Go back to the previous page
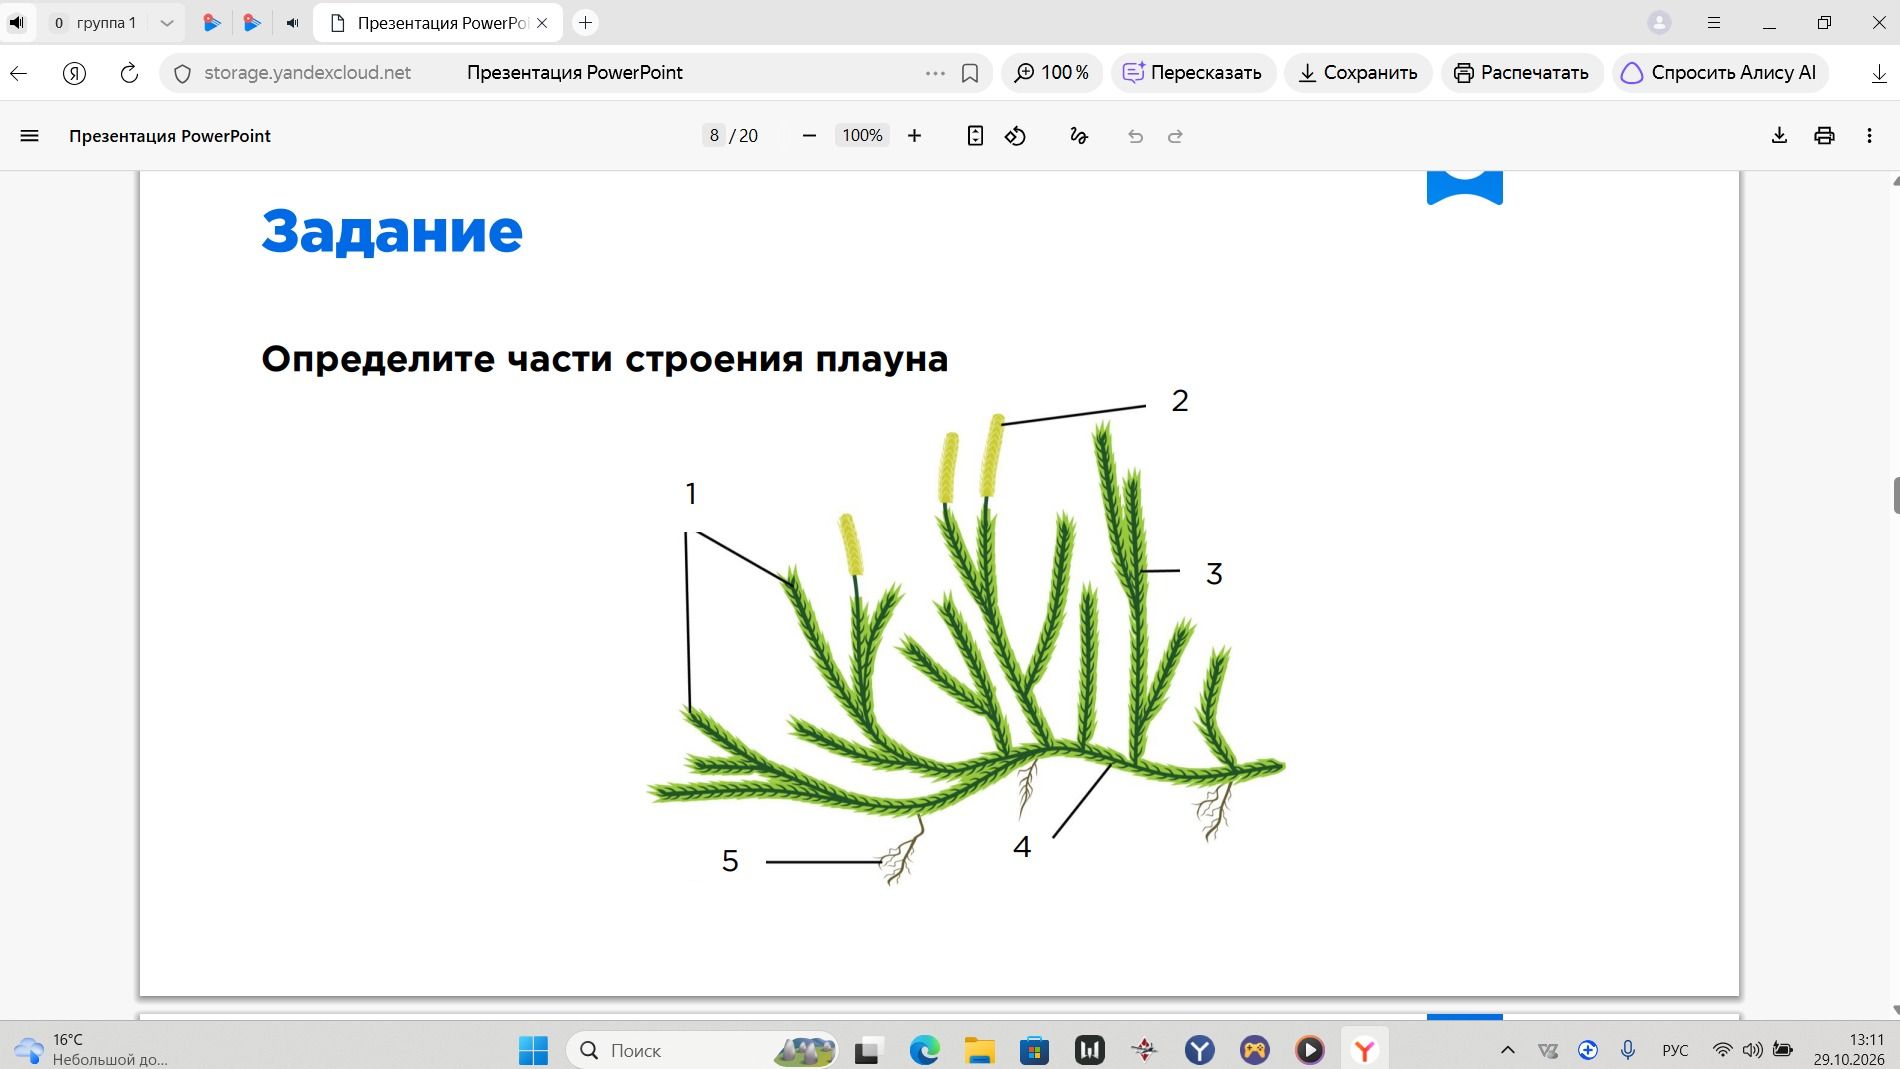This screenshot has height=1069, width=1900. (x=18, y=73)
